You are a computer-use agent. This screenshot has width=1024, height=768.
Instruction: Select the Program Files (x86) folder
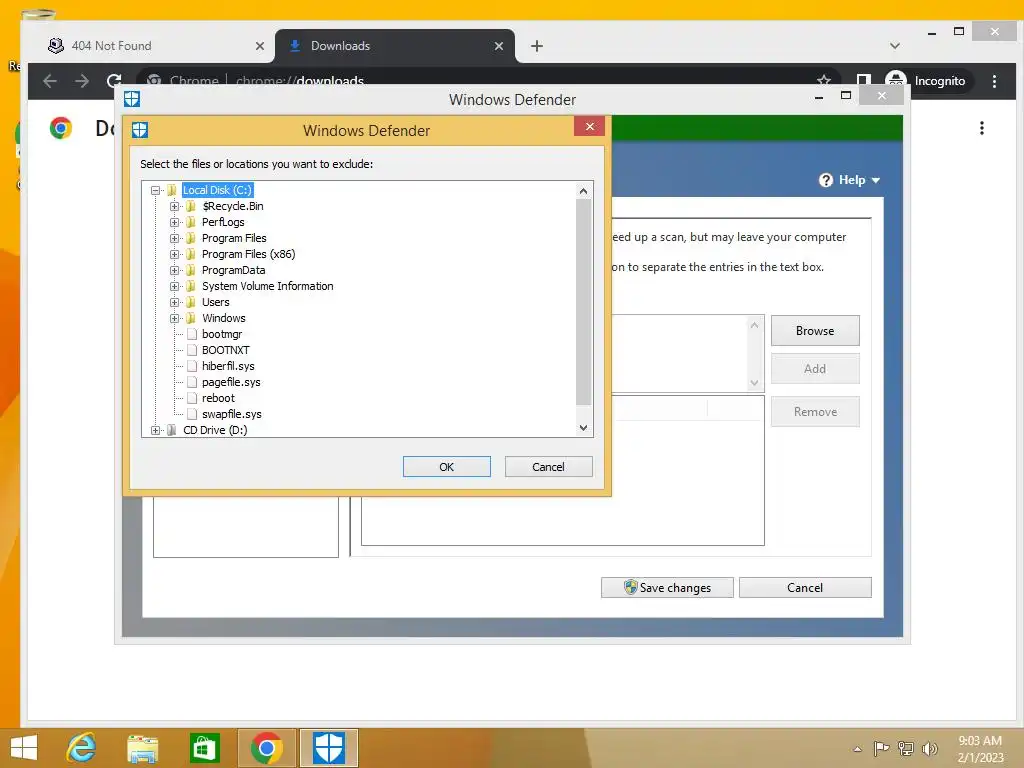click(x=248, y=254)
